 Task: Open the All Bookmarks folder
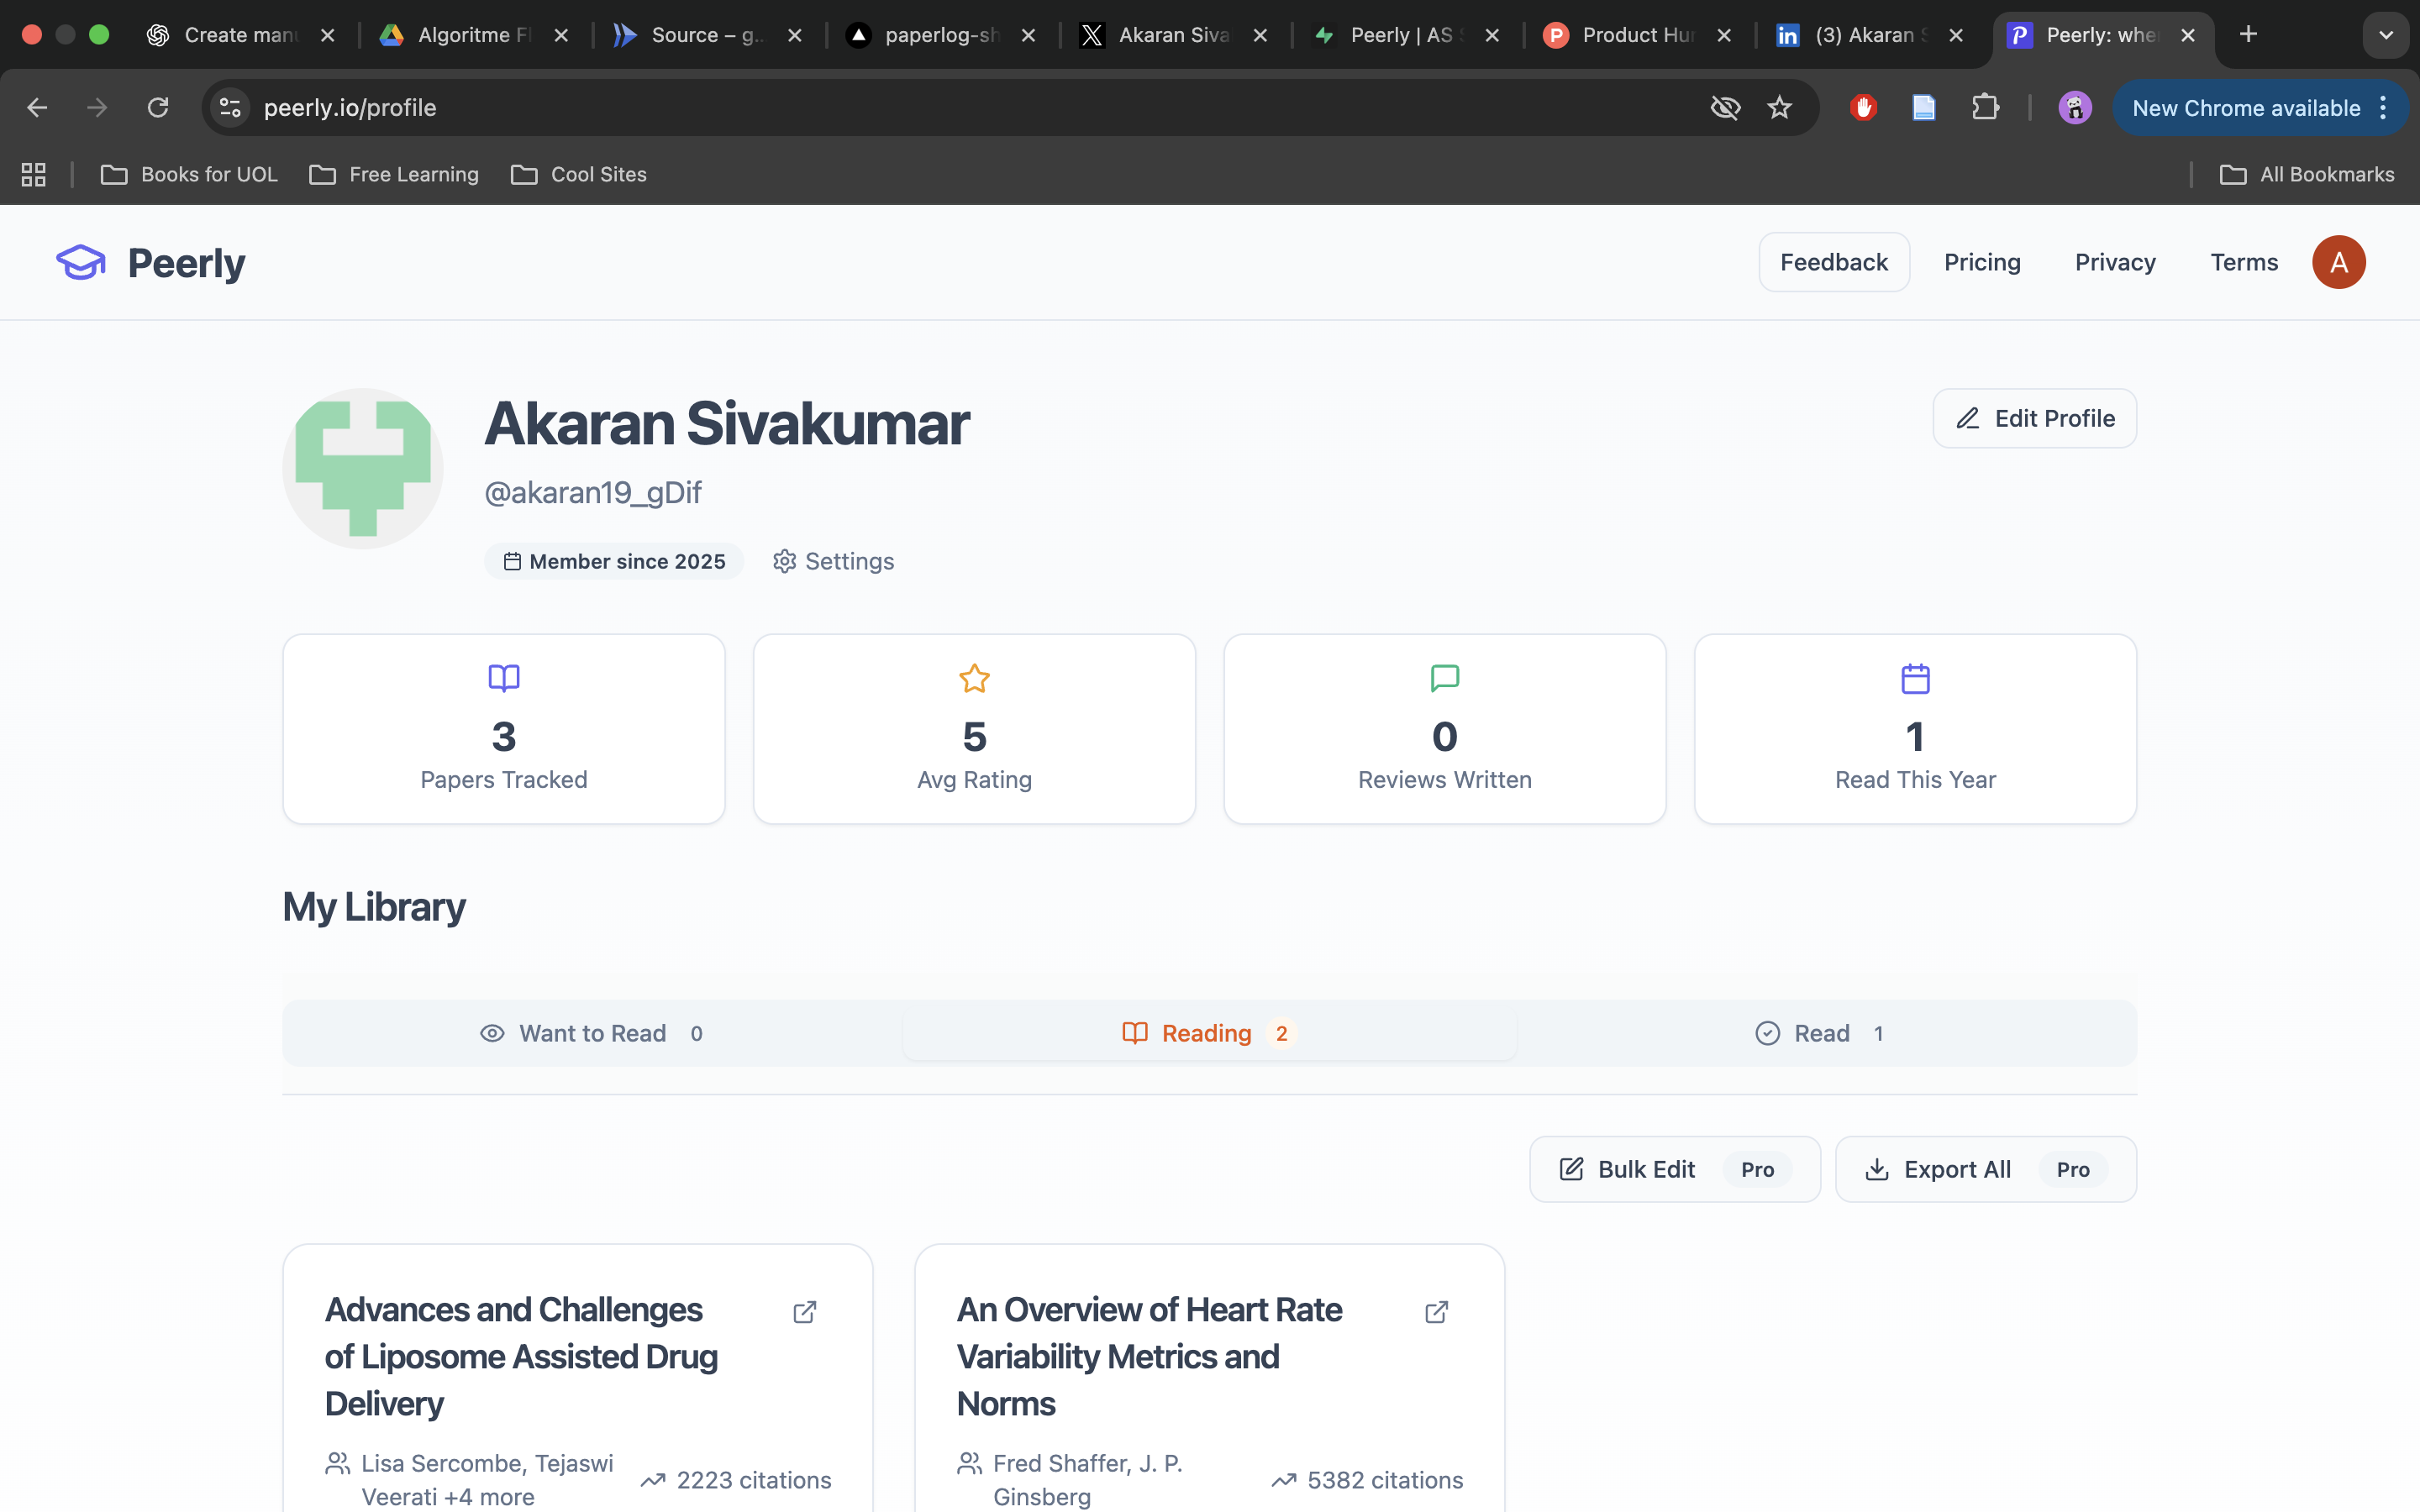[2307, 175]
